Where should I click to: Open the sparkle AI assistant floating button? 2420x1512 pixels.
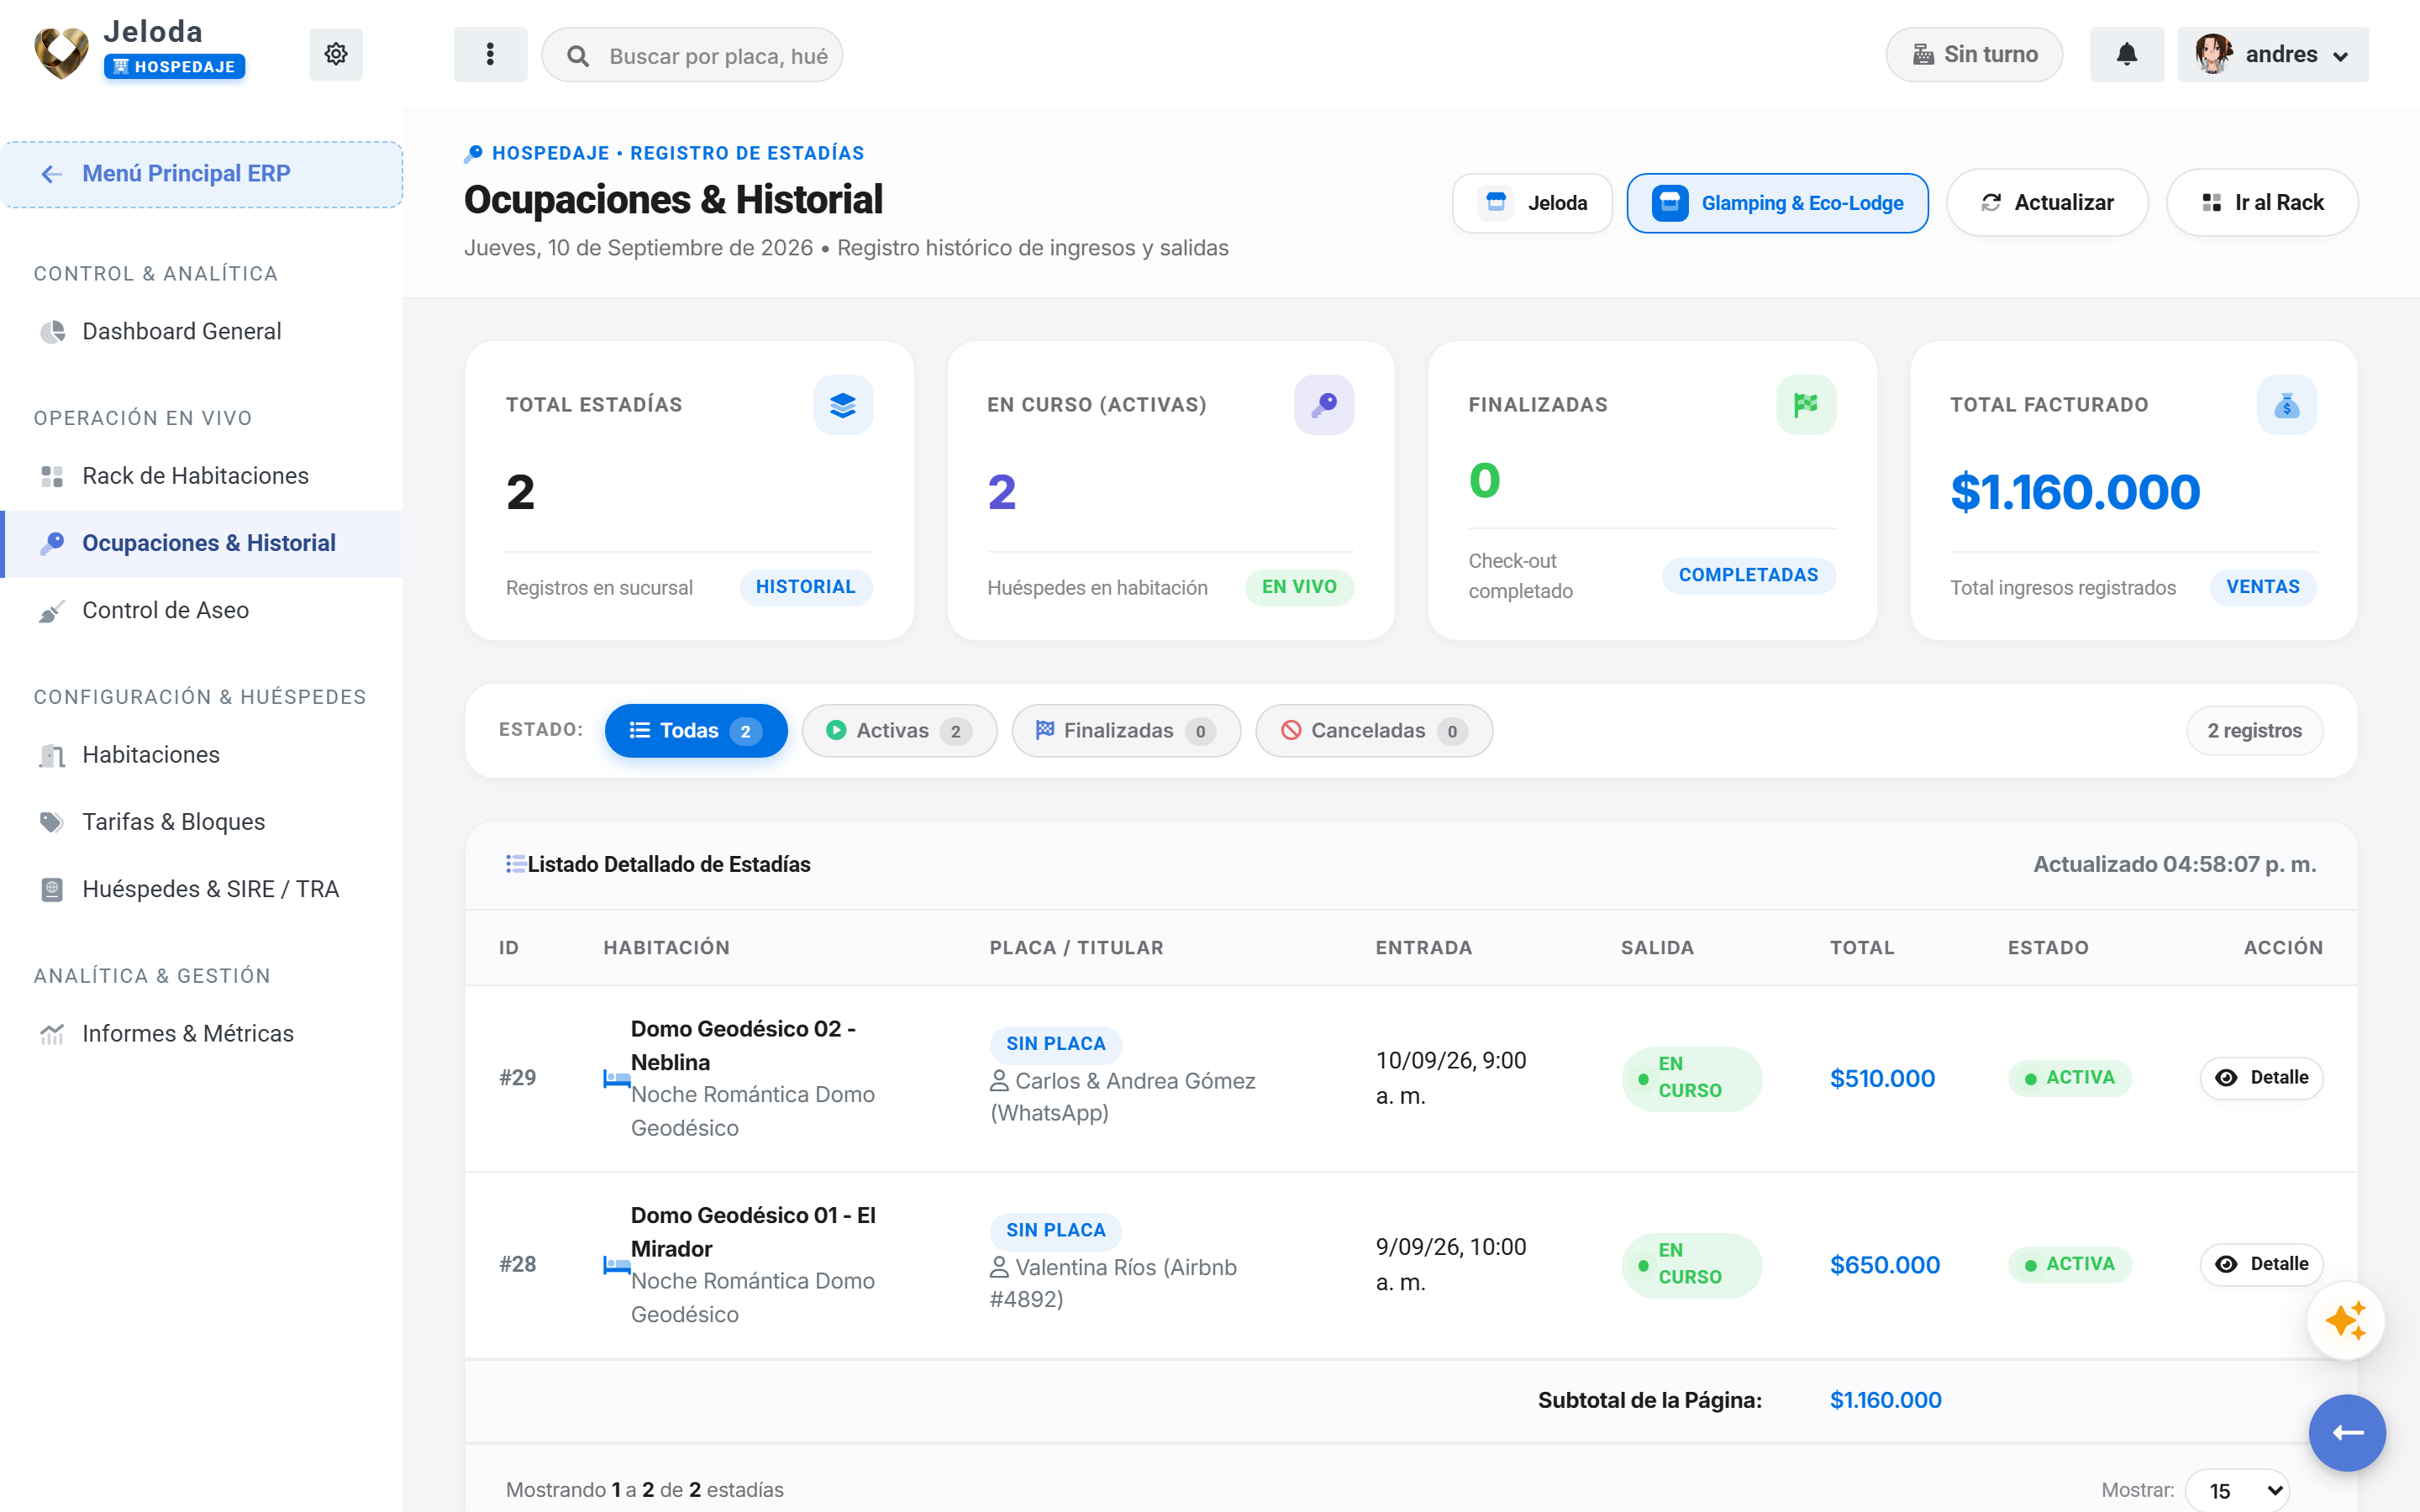[2345, 1320]
